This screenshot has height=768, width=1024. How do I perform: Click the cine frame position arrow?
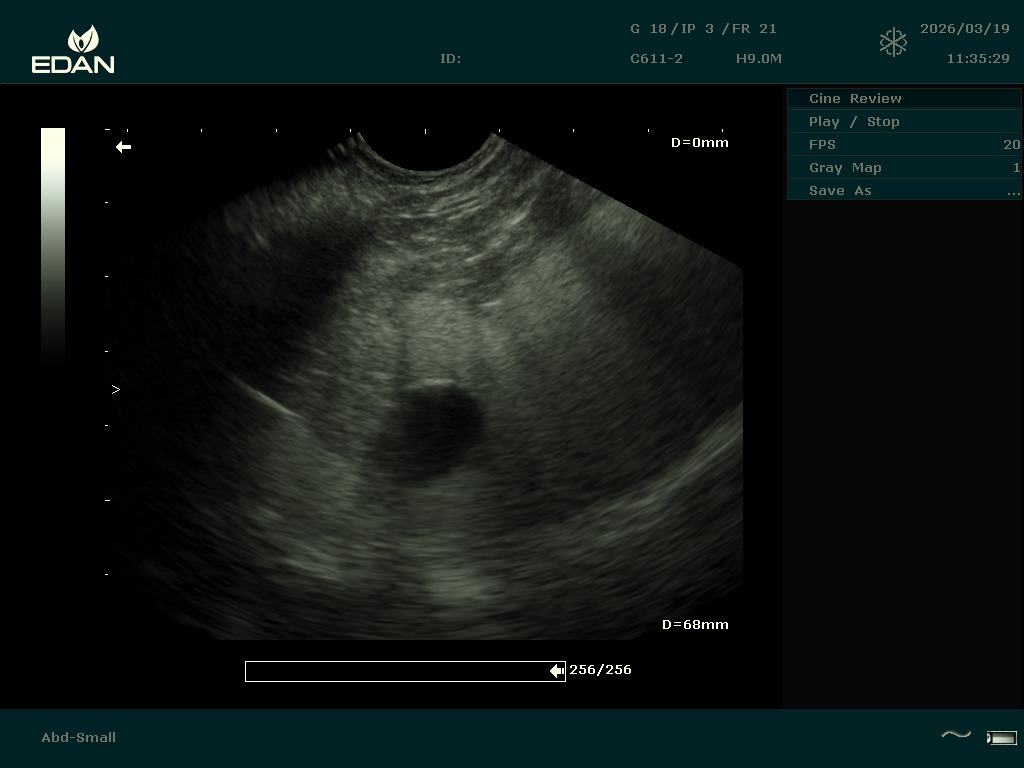[x=557, y=671]
